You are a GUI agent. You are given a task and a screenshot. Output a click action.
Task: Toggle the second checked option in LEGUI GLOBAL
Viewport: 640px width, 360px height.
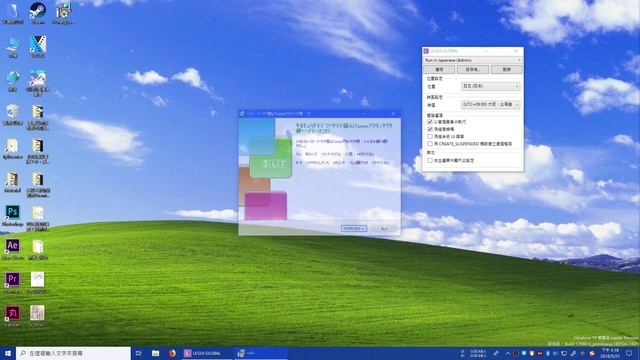click(430, 129)
